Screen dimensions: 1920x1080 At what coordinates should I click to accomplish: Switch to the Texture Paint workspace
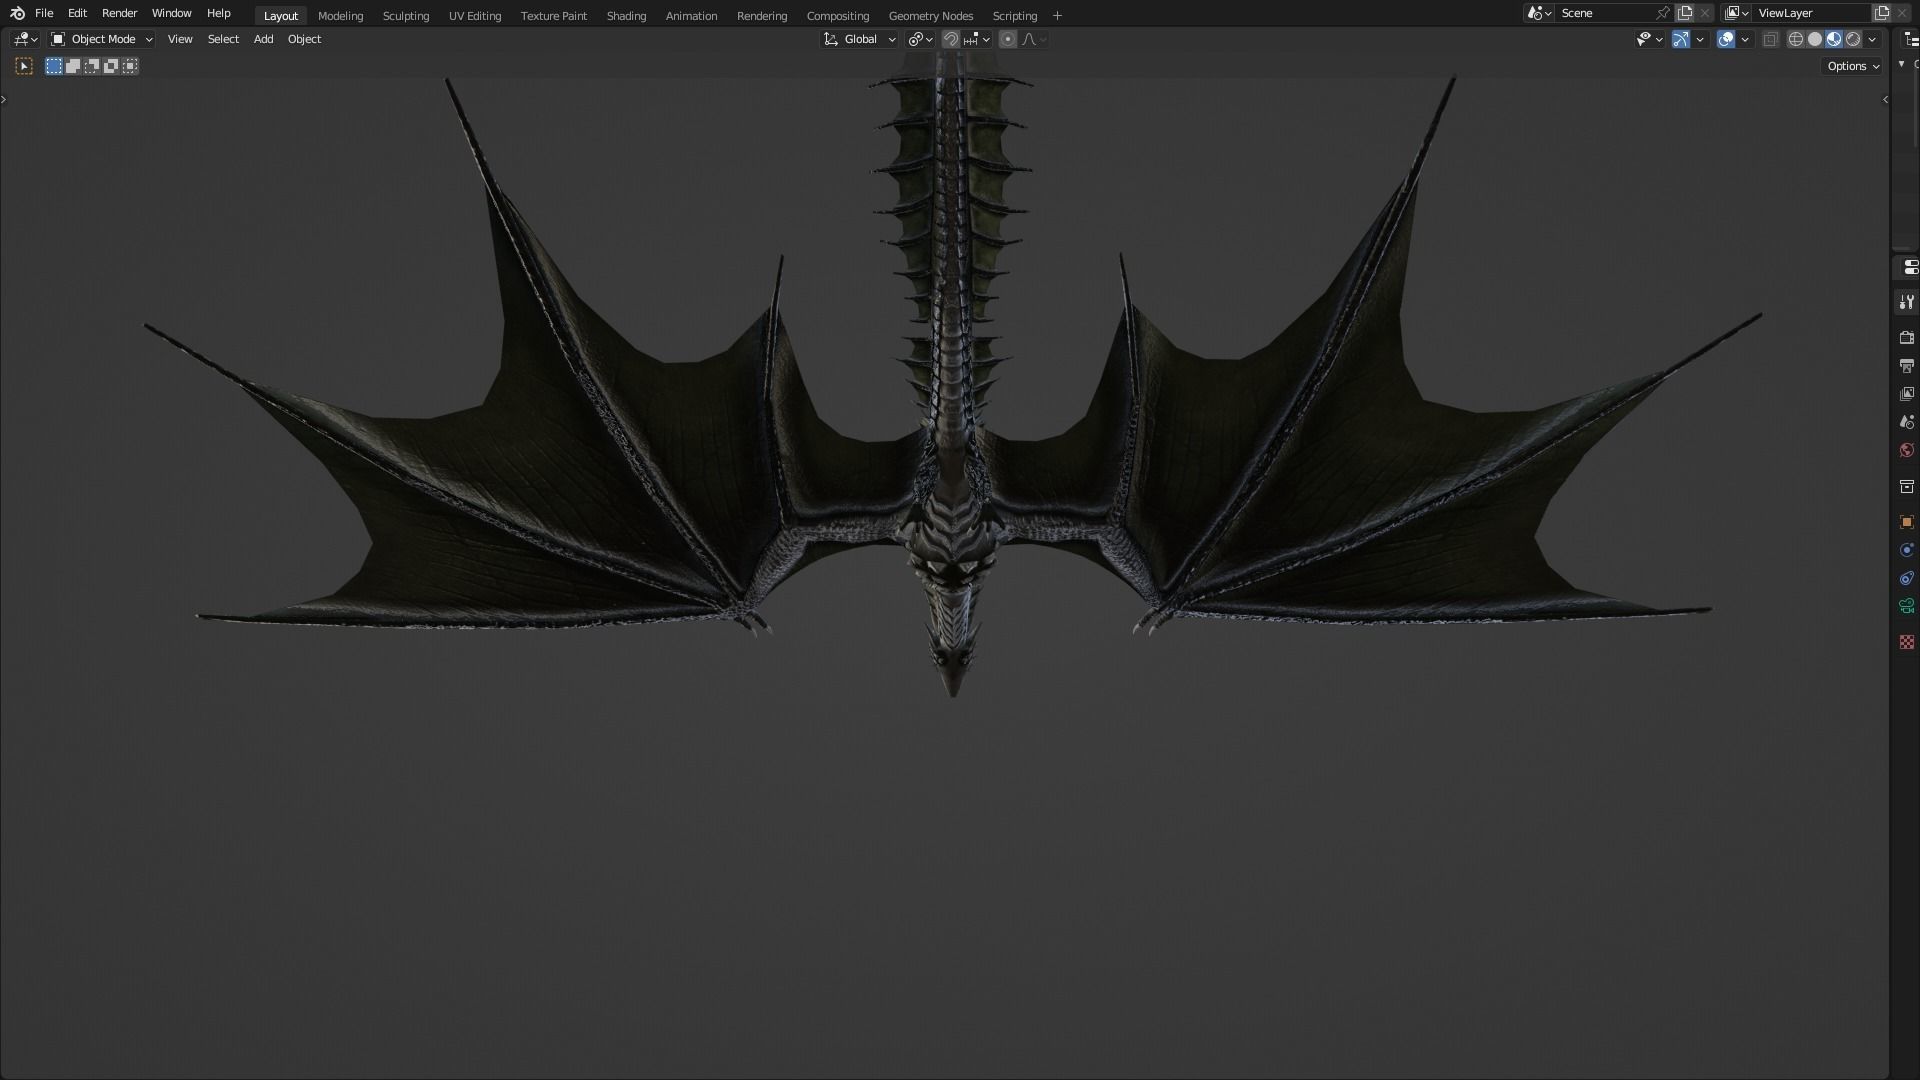[554, 16]
